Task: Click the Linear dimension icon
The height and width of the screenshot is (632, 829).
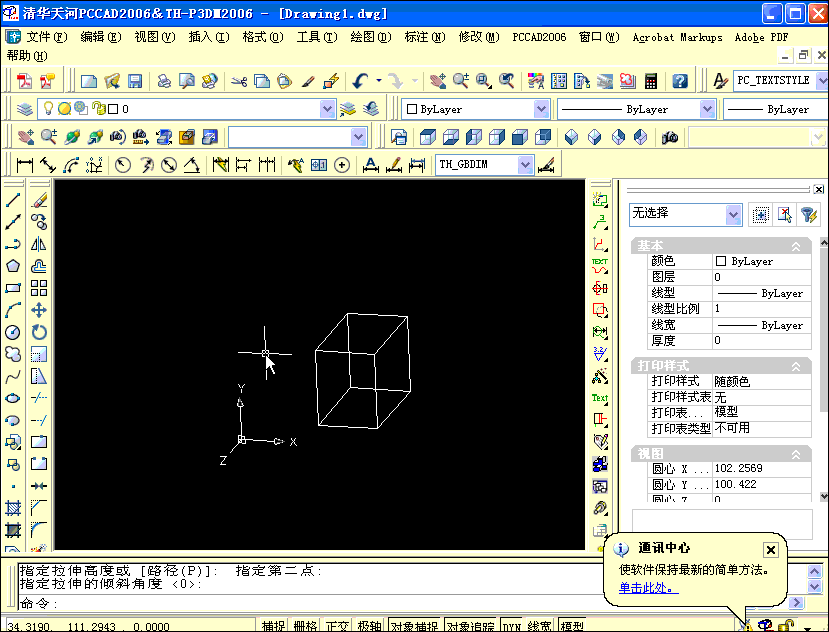Action: (x=24, y=165)
